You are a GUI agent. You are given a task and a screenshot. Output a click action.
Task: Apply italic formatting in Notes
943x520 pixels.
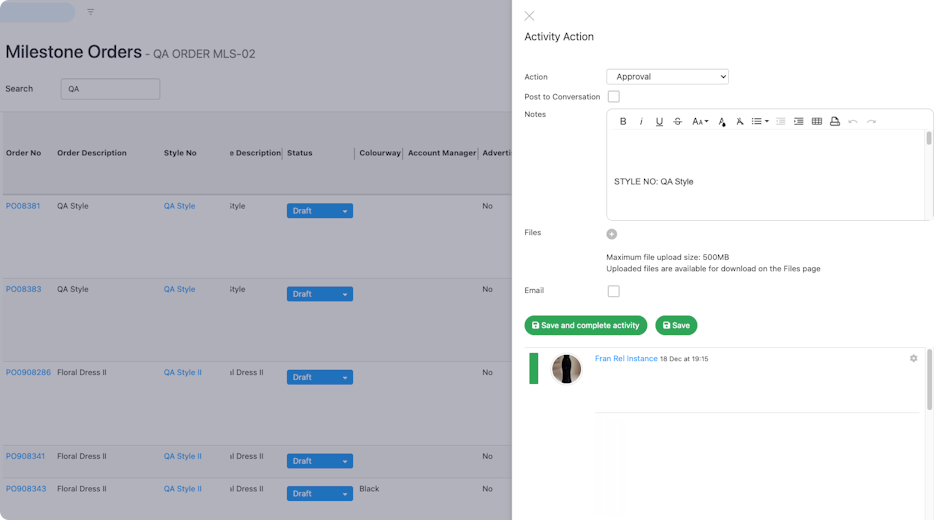coord(641,121)
